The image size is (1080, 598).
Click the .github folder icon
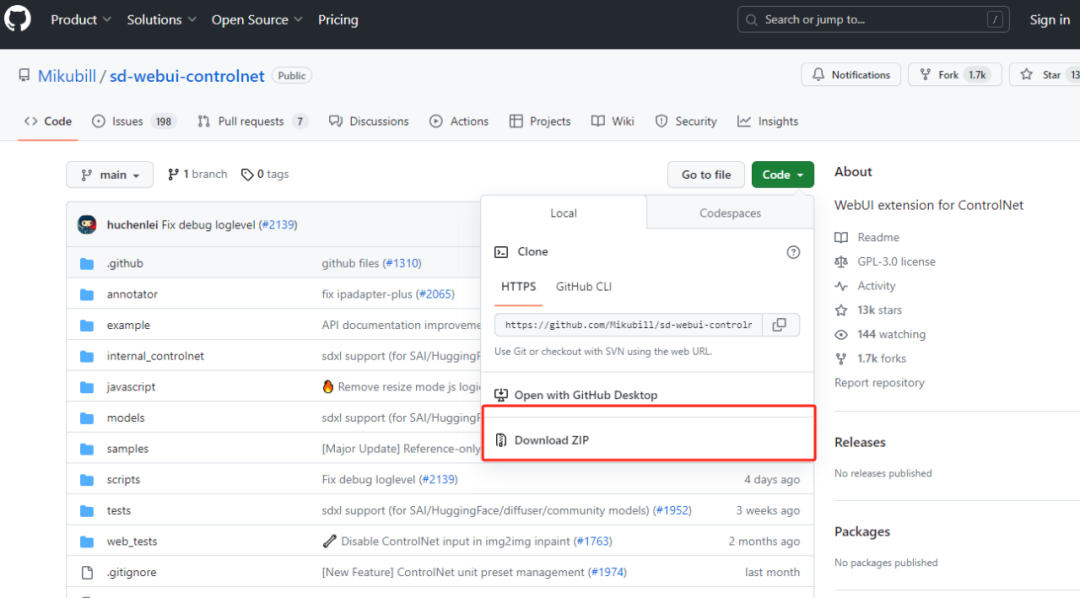87,263
